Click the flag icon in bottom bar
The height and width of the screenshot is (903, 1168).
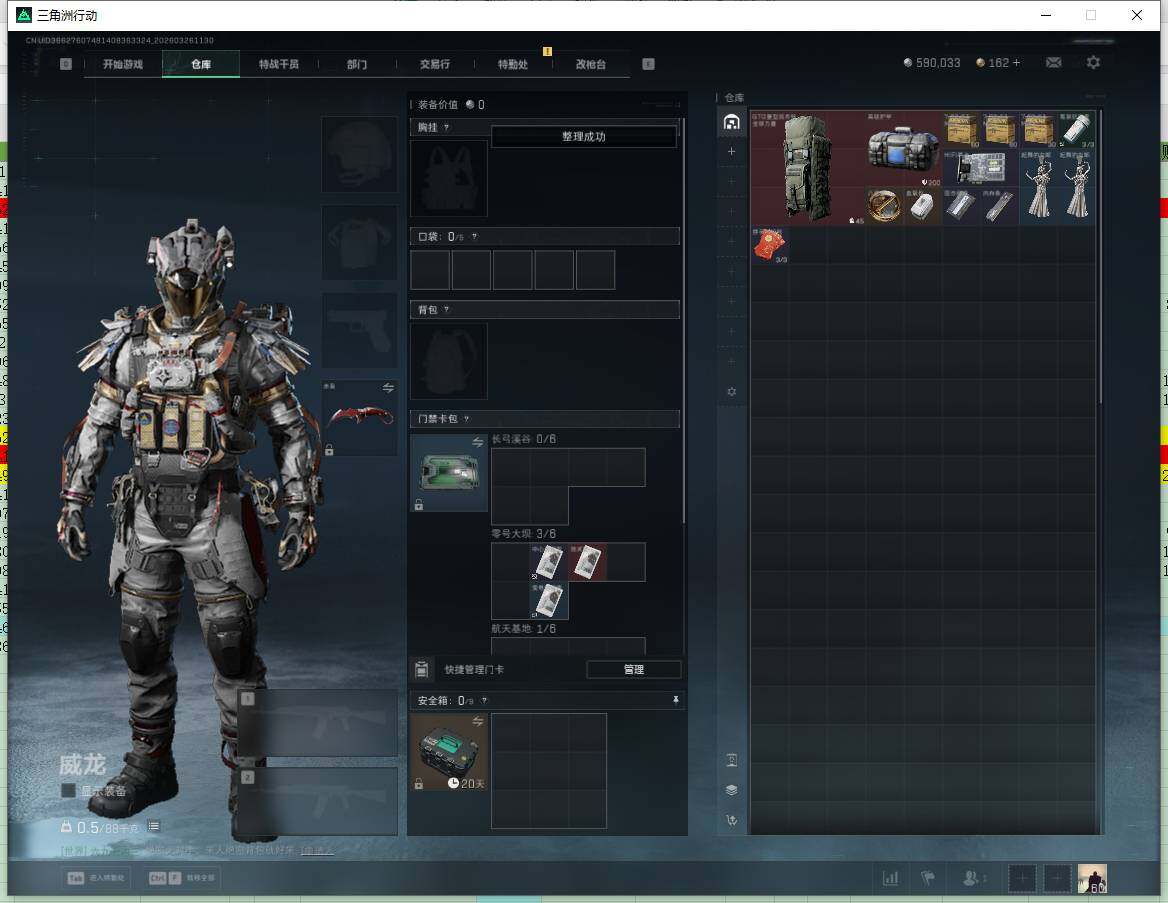pyautogui.click(x=927, y=878)
